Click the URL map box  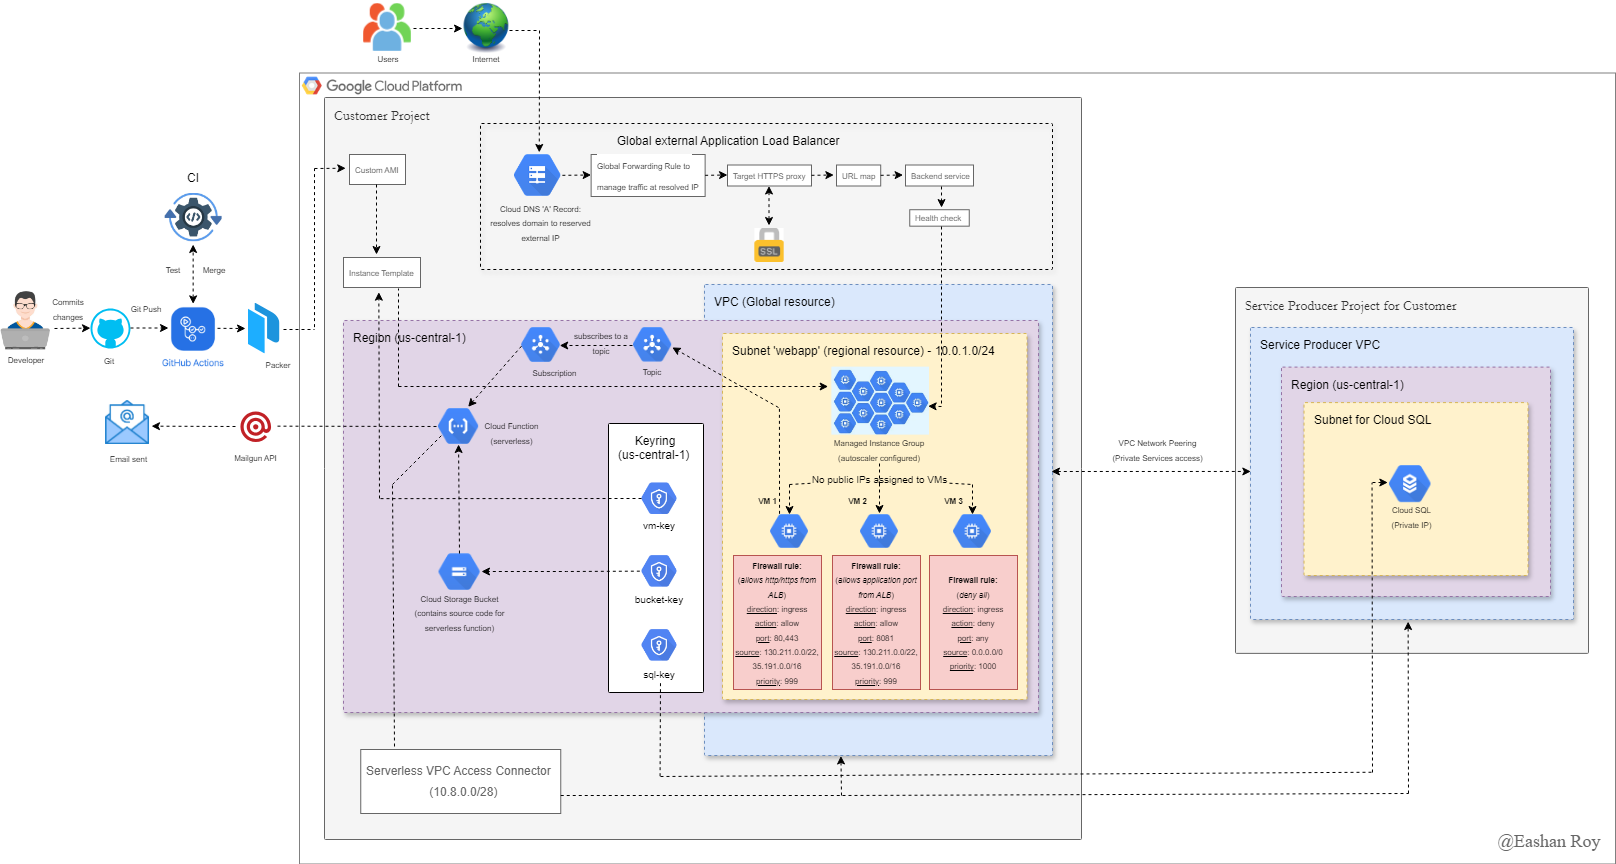858,176
